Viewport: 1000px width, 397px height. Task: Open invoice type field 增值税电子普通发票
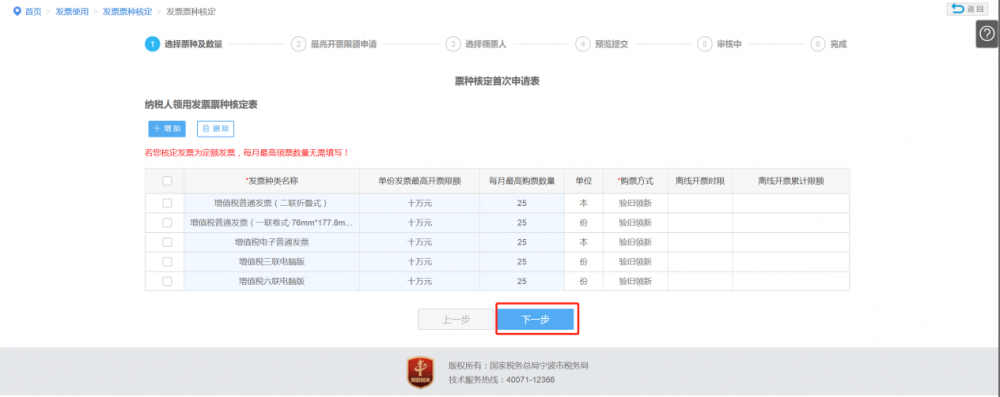[272, 243]
